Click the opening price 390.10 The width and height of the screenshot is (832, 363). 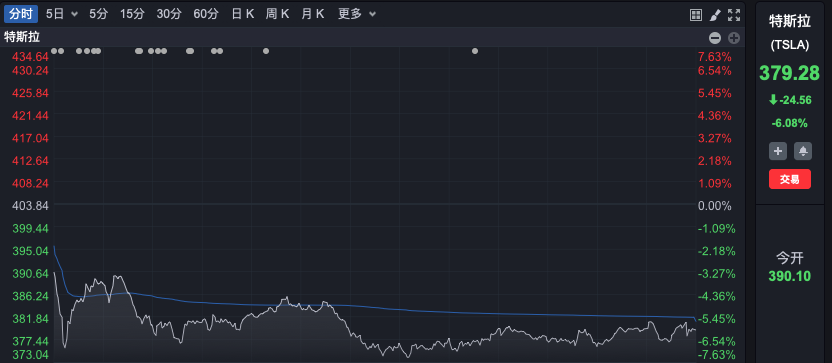tap(790, 276)
